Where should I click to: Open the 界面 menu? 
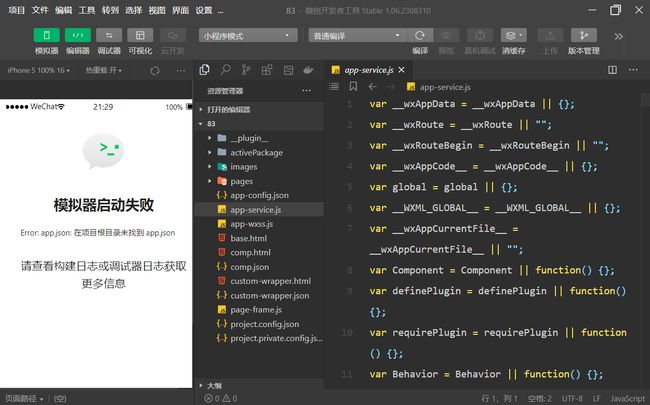point(180,10)
